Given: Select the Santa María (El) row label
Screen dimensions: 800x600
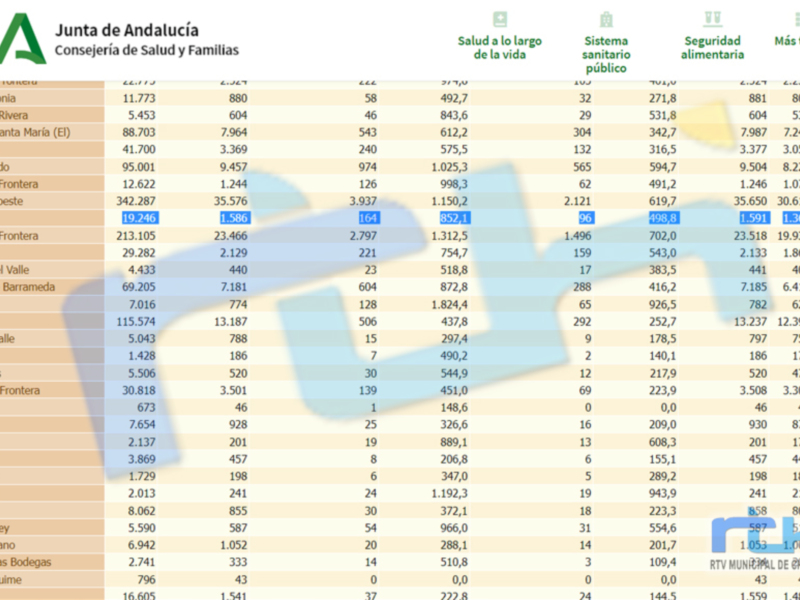Looking at the screenshot, I should tap(35, 132).
